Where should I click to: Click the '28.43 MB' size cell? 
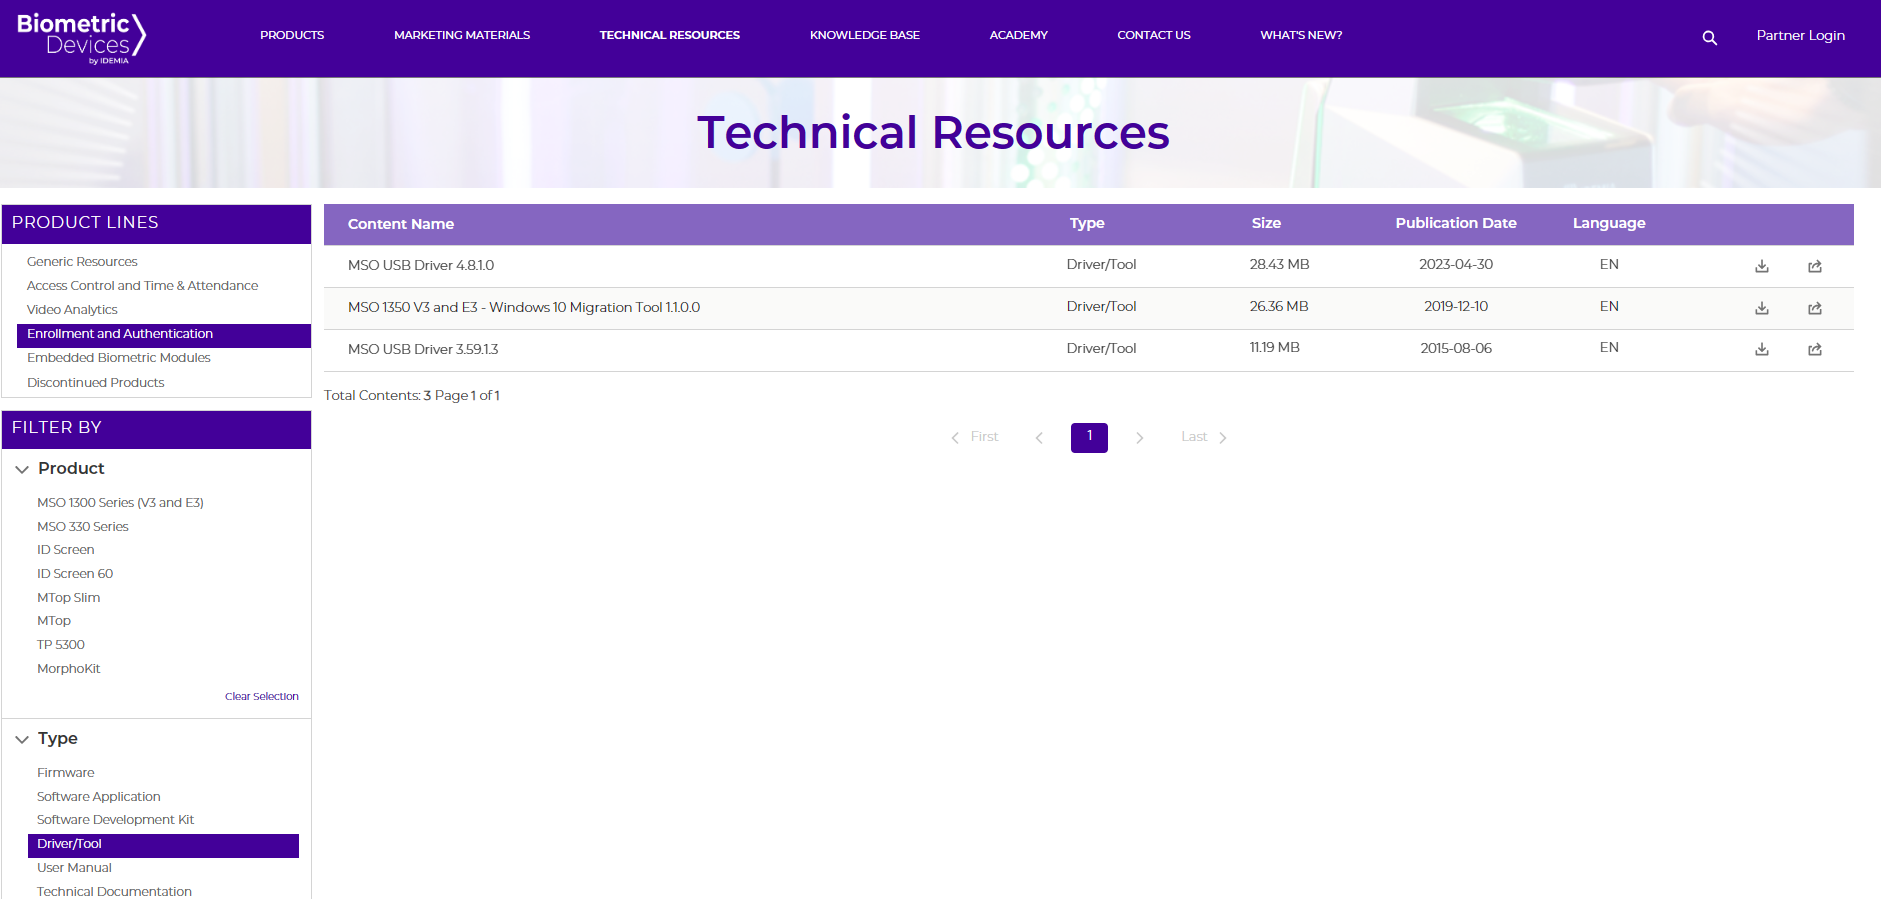pyautogui.click(x=1279, y=265)
